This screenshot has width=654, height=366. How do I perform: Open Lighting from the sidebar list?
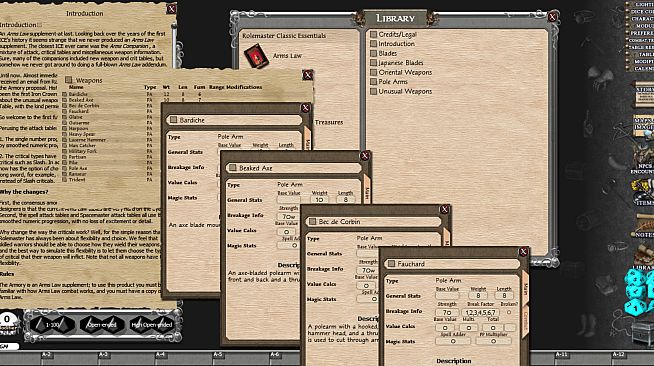(641, 4)
